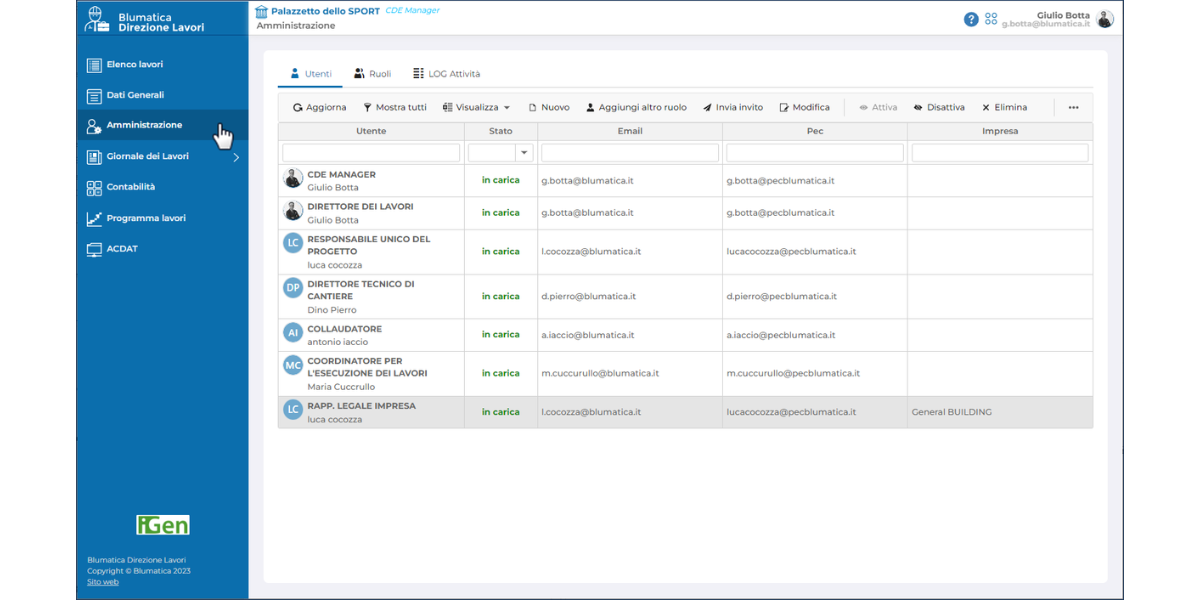
Task: Click the Utente filter input field
Action: [x=371, y=153]
